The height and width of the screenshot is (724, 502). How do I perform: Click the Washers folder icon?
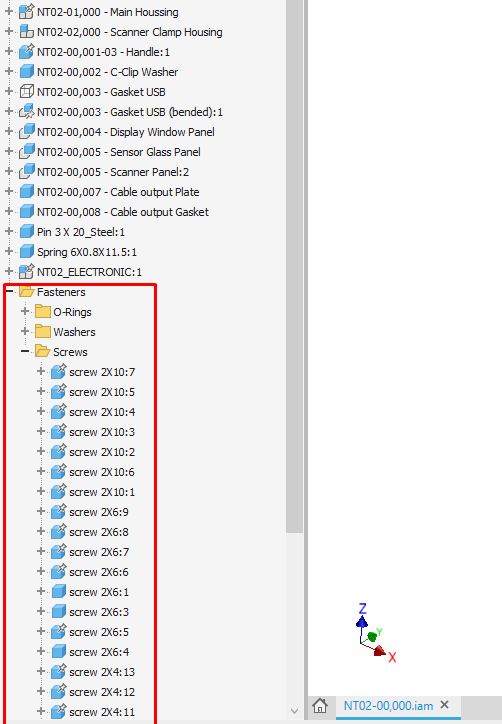[x=43, y=332]
